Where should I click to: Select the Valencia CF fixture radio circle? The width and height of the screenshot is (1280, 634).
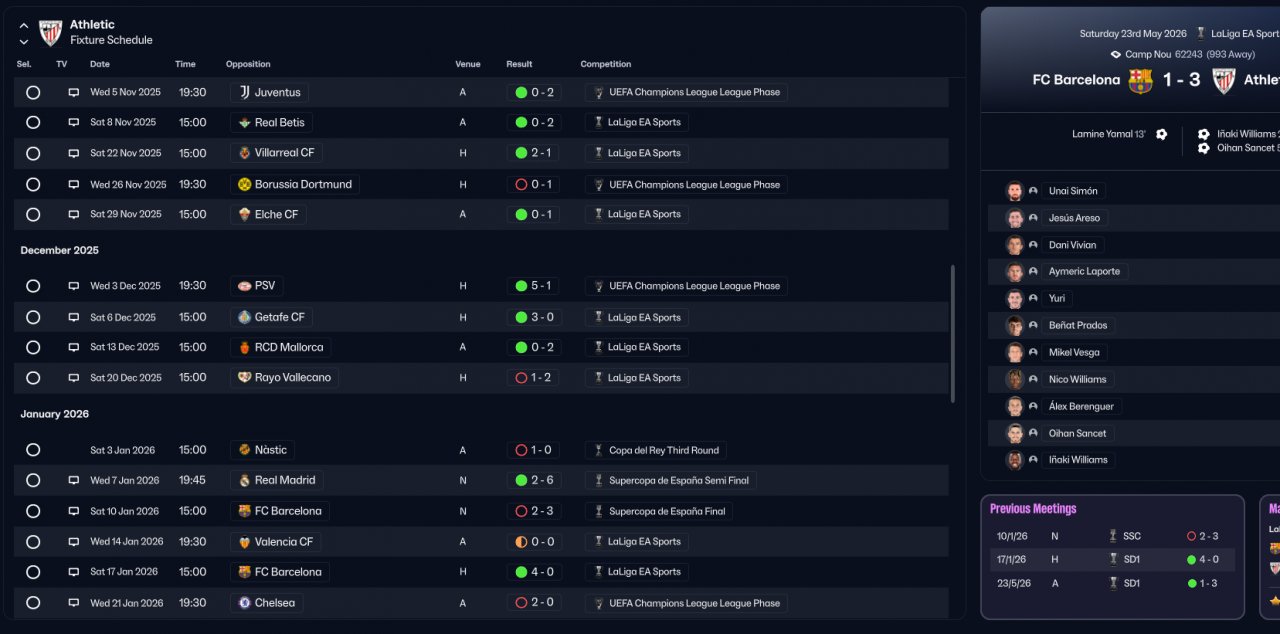[x=33, y=542]
